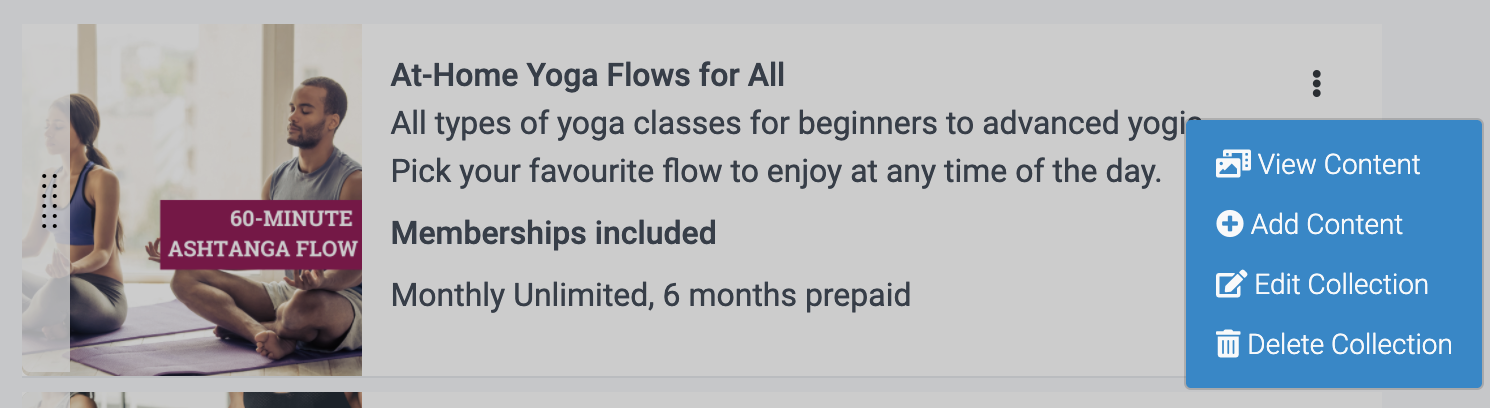The width and height of the screenshot is (1490, 408).
Task: Open the three-dot options menu
Action: tap(1316, 84)
